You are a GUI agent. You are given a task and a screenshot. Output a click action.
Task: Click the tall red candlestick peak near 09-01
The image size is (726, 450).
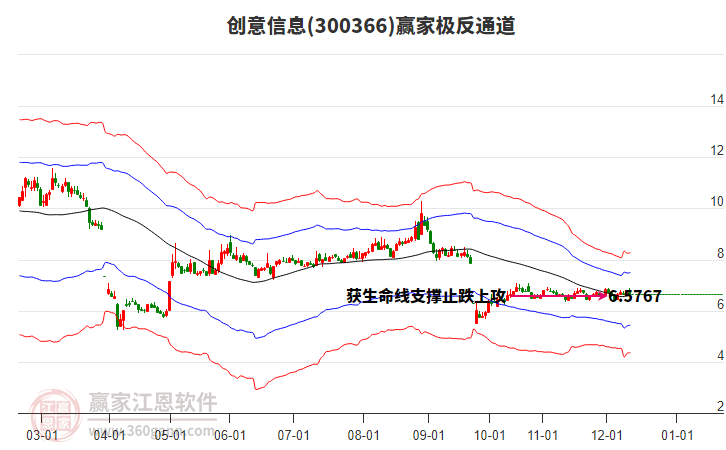tap(421, 220)
